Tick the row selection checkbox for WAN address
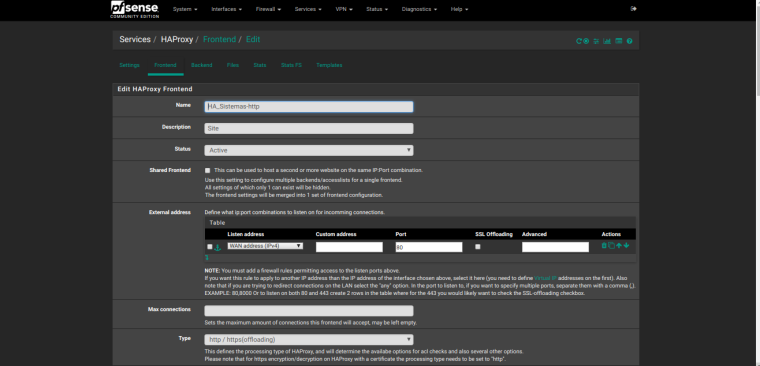The width and height of the screenshot is (760, 366). click(x=209, y=247)
